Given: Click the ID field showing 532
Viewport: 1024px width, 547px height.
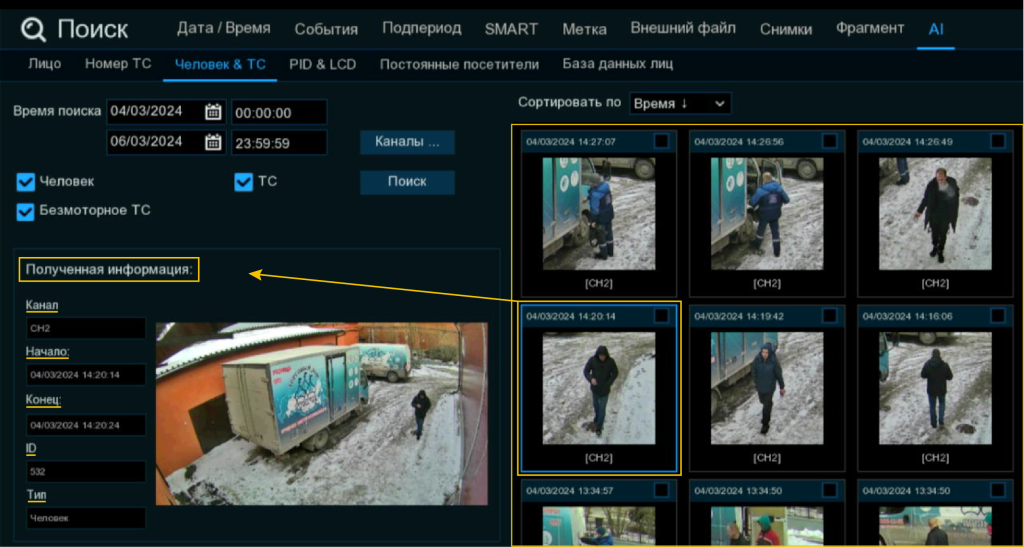Looking at the screenshot, I should click(x=86, y=471).
